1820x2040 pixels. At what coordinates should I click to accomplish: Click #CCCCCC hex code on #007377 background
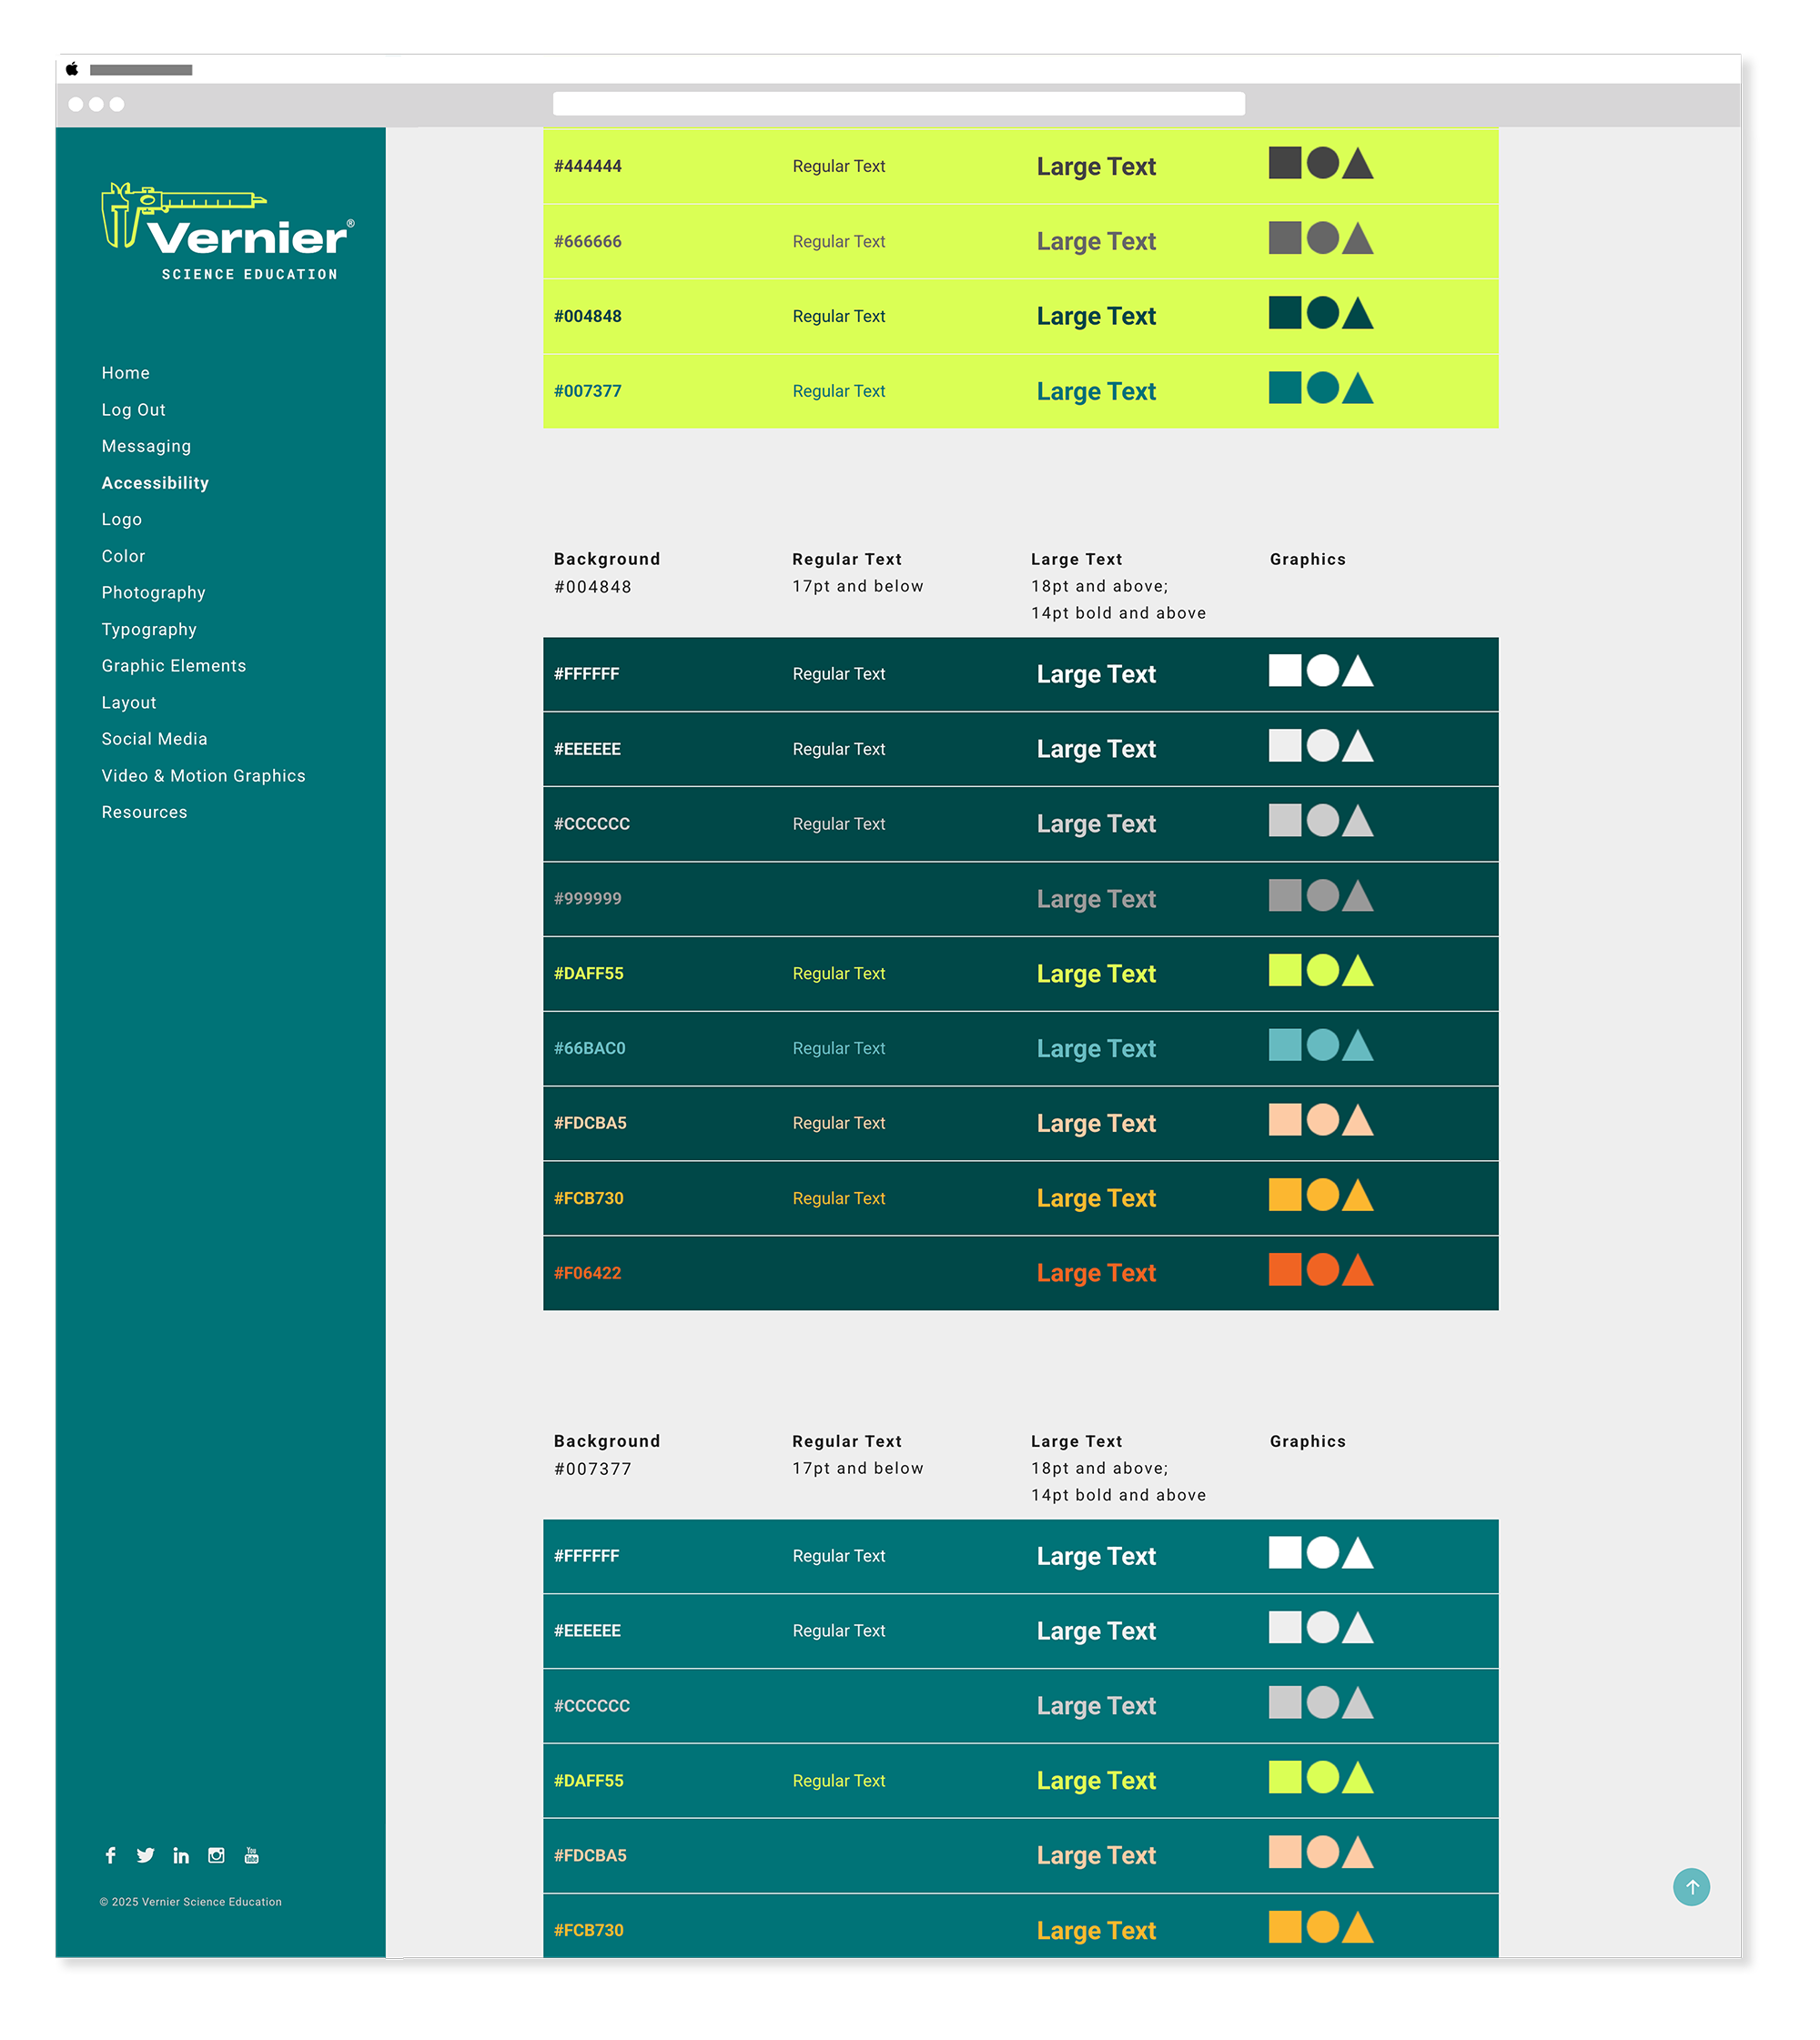(x=592, y=1706)
